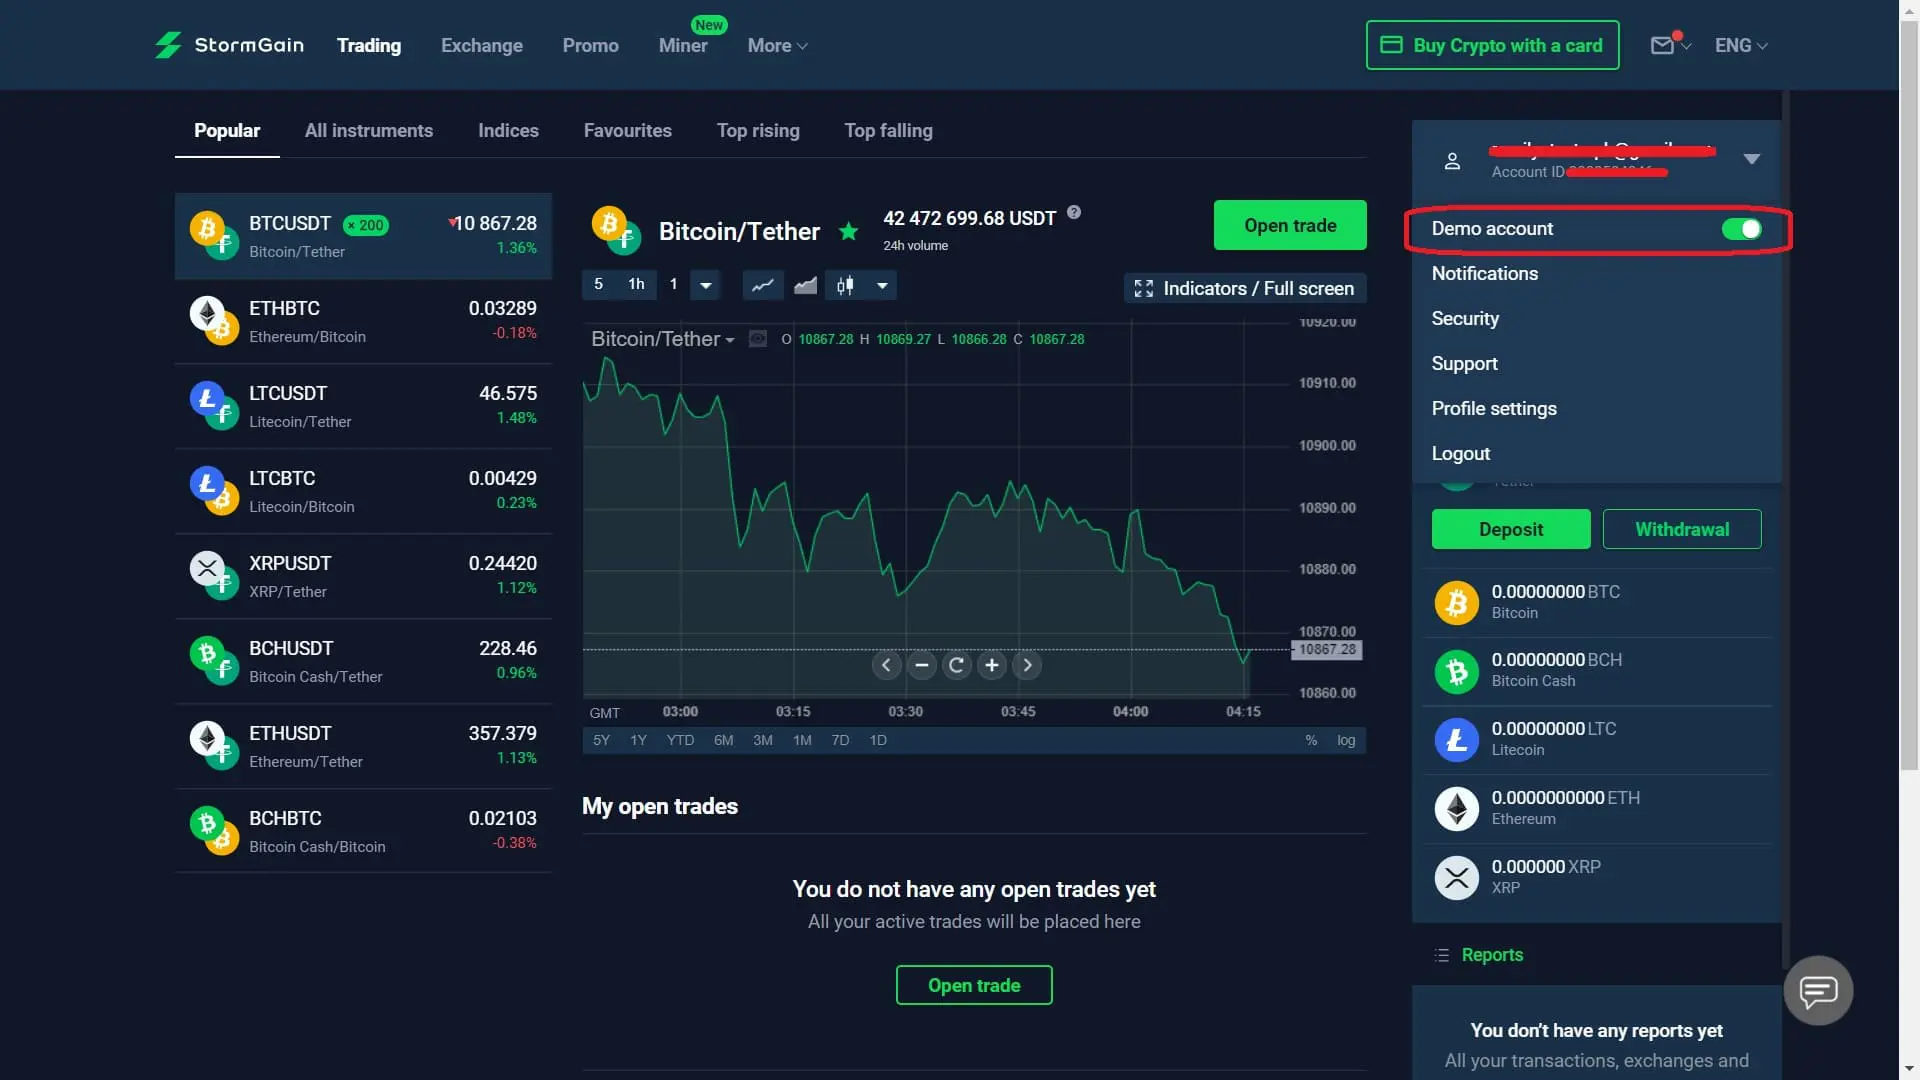The image size is (1920, 1080).
Task: Click the Litecoin wallet icon
Action: pyautogui.click(x=1457, y=740)
